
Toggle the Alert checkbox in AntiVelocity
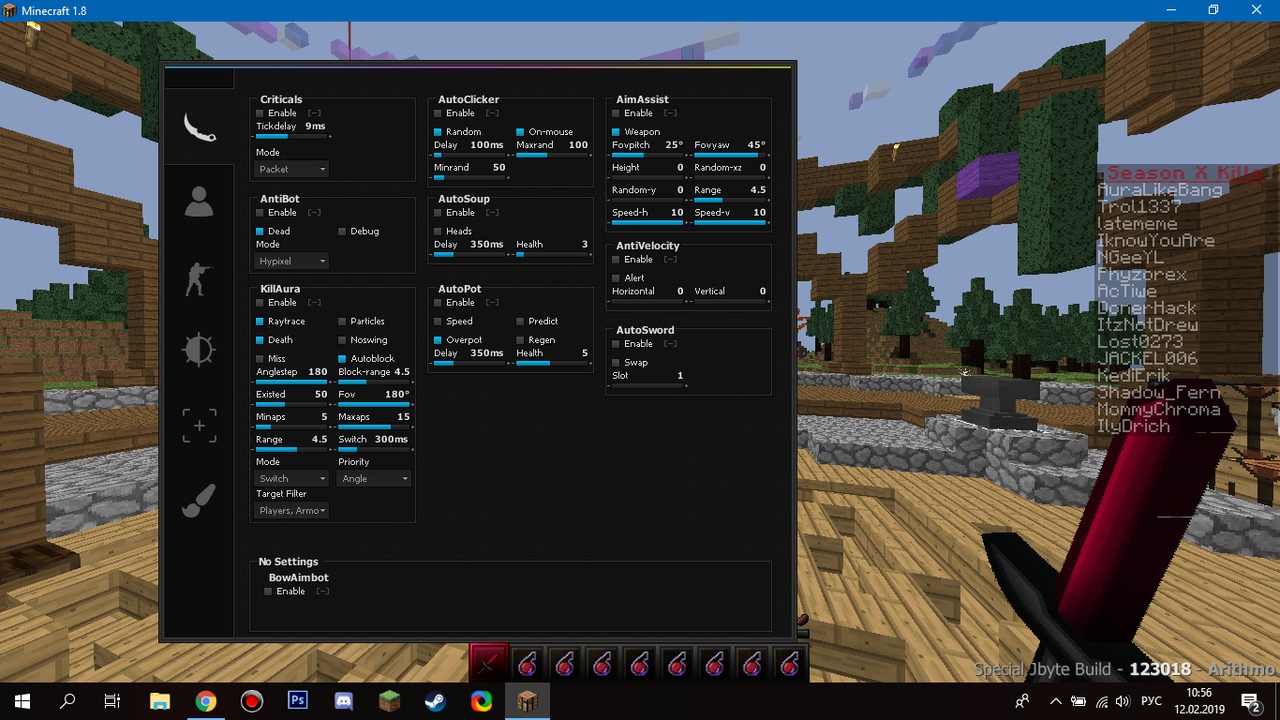(x=616, y=278)
